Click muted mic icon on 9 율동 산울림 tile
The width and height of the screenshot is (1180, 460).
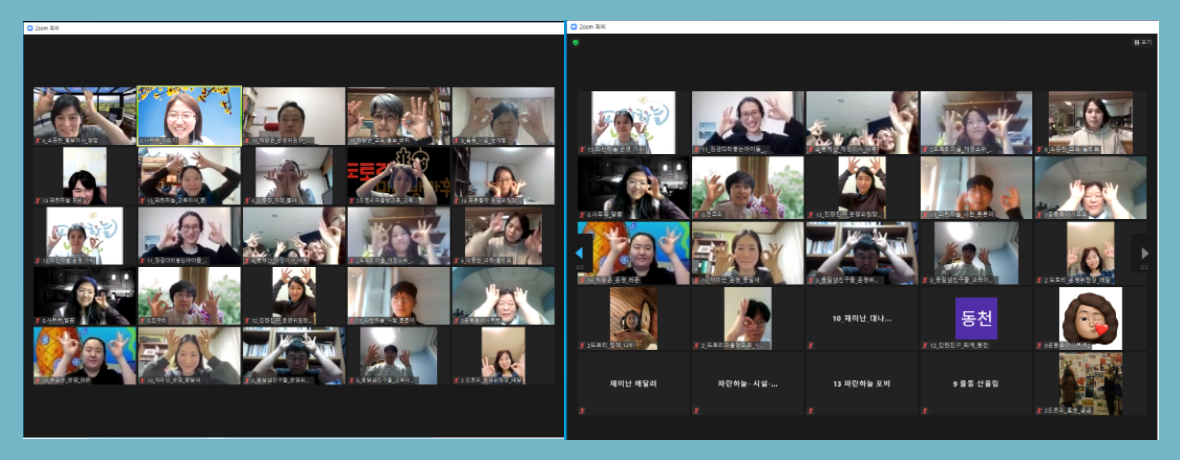click(x=925, y=410)
